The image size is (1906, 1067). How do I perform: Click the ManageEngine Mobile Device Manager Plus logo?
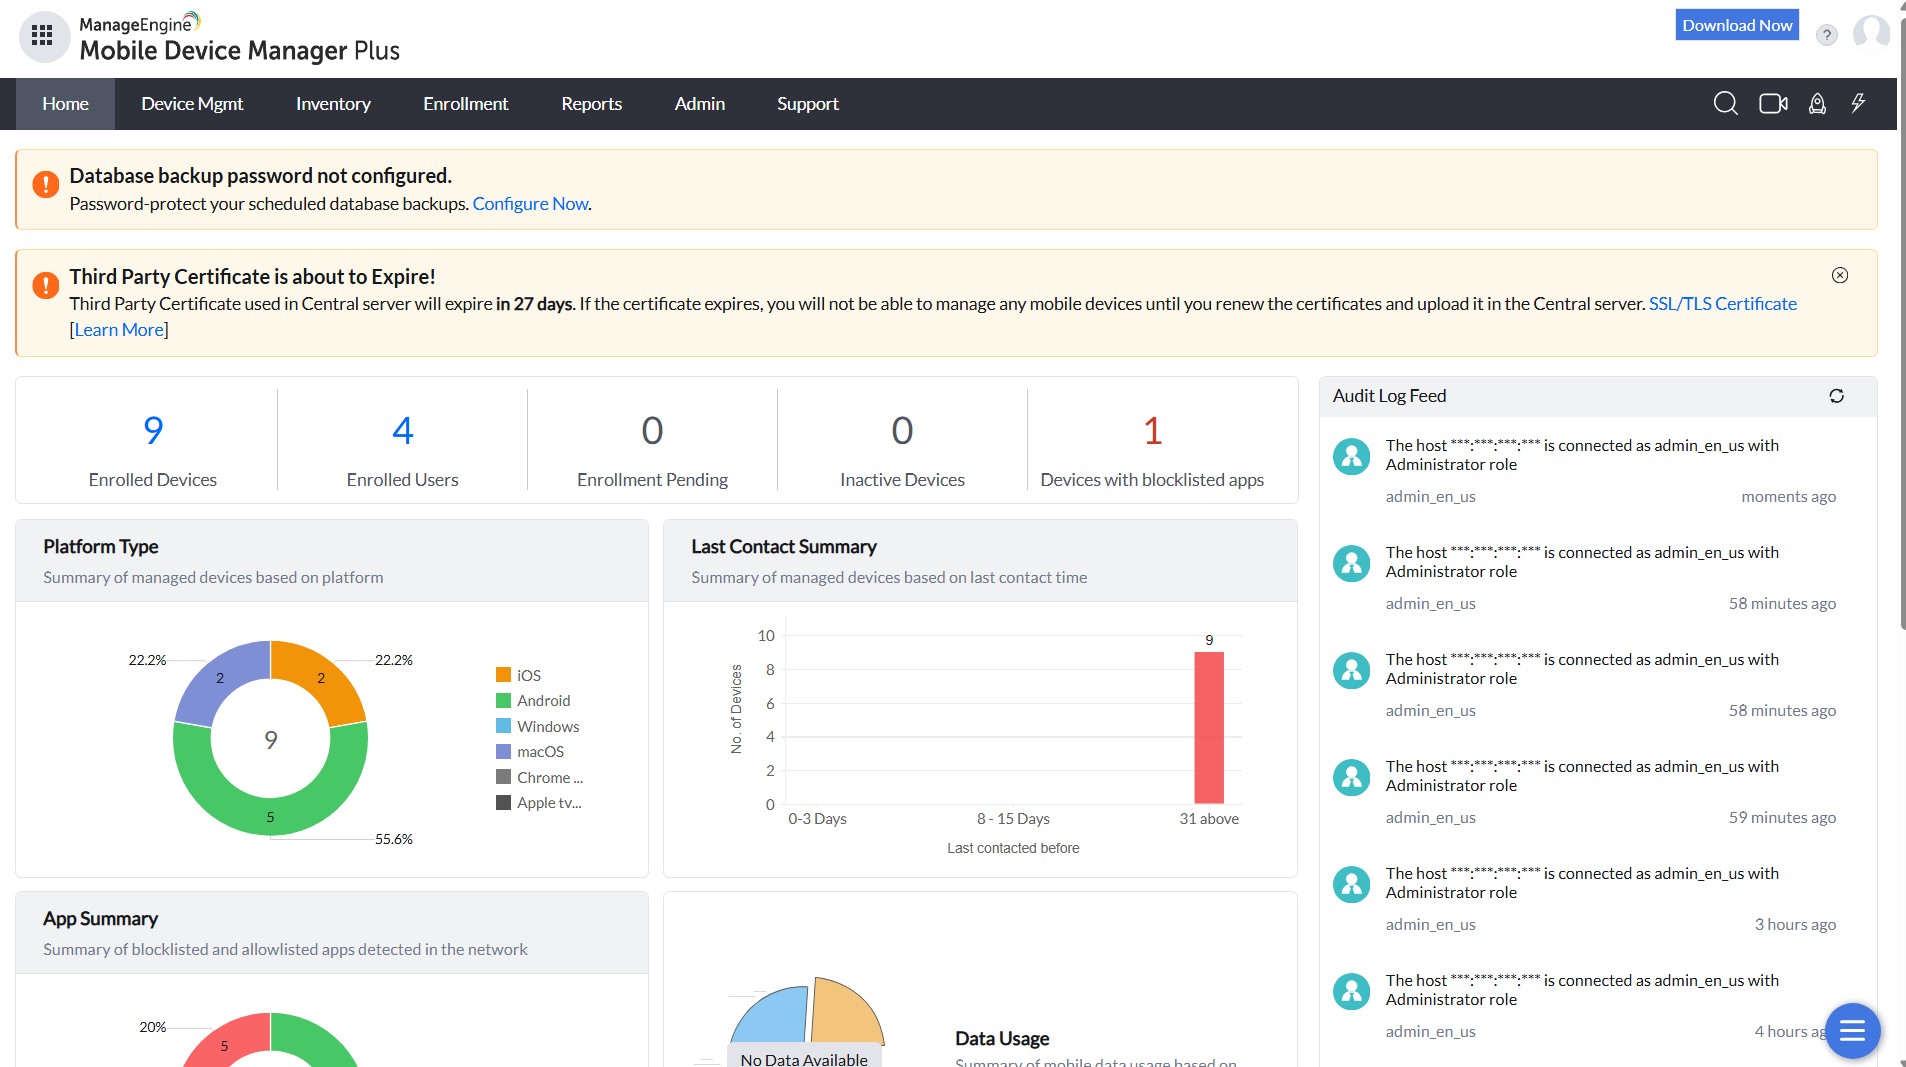(240, 38)
